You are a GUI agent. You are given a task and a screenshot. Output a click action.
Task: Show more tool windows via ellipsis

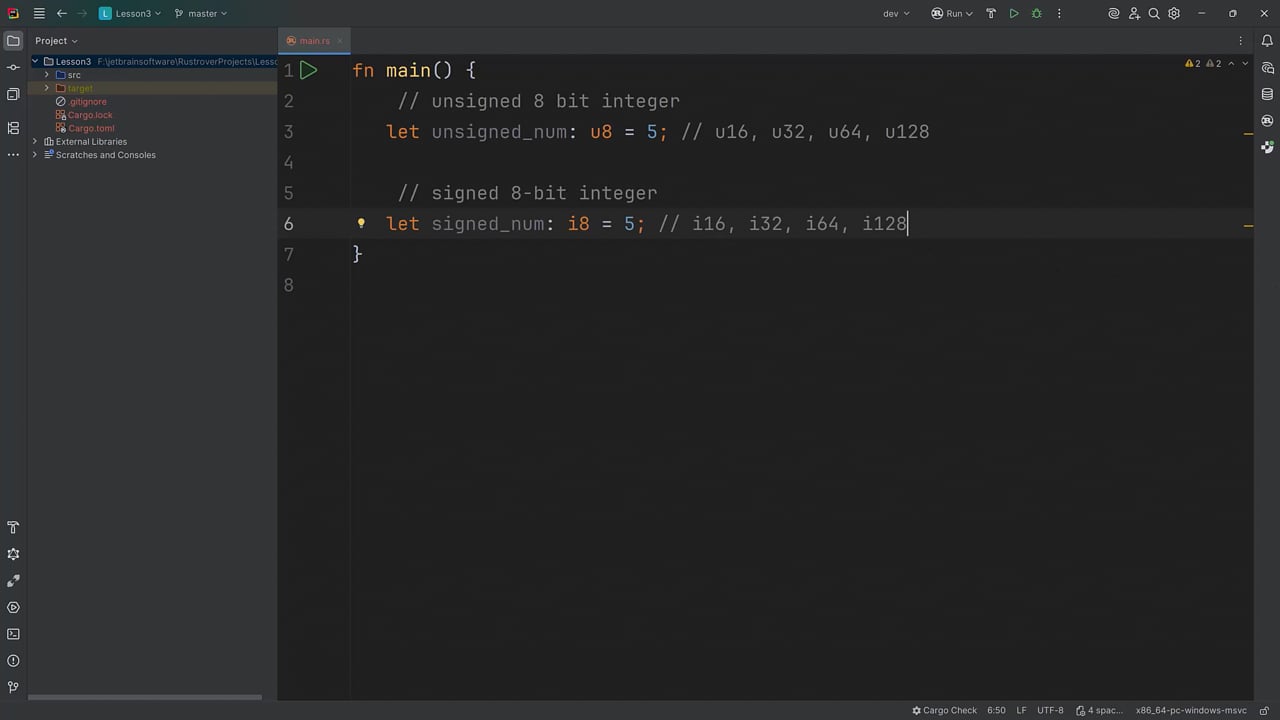click(x=13, y=155)
